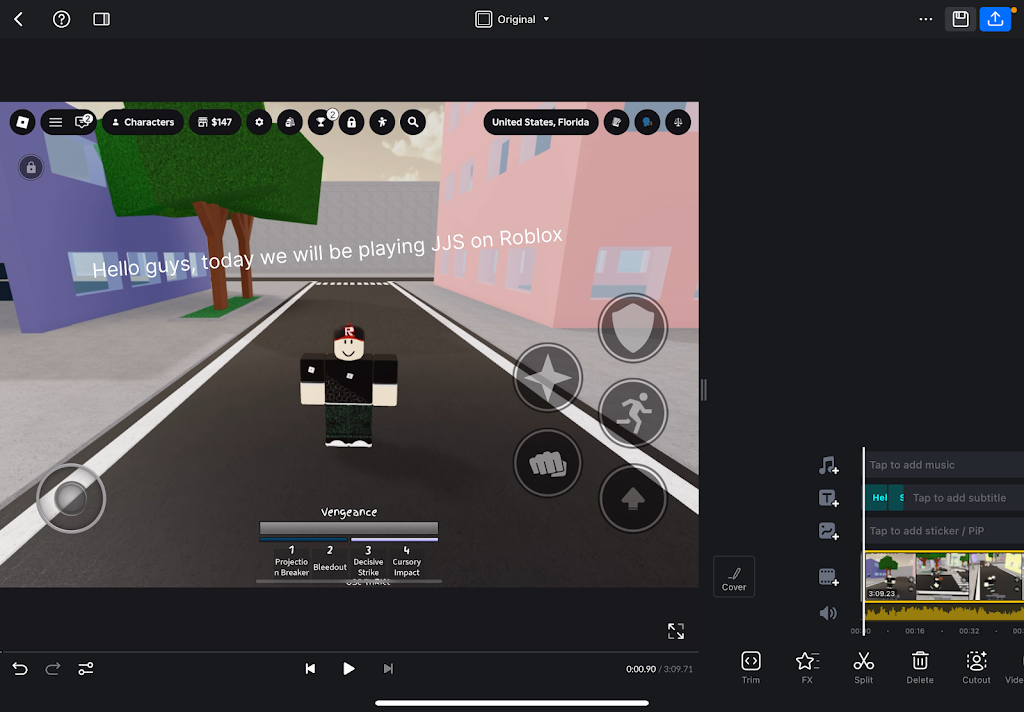1024x712 pixels.
Task: Select skill 2 Bleedout
Action: click(330, 561)
